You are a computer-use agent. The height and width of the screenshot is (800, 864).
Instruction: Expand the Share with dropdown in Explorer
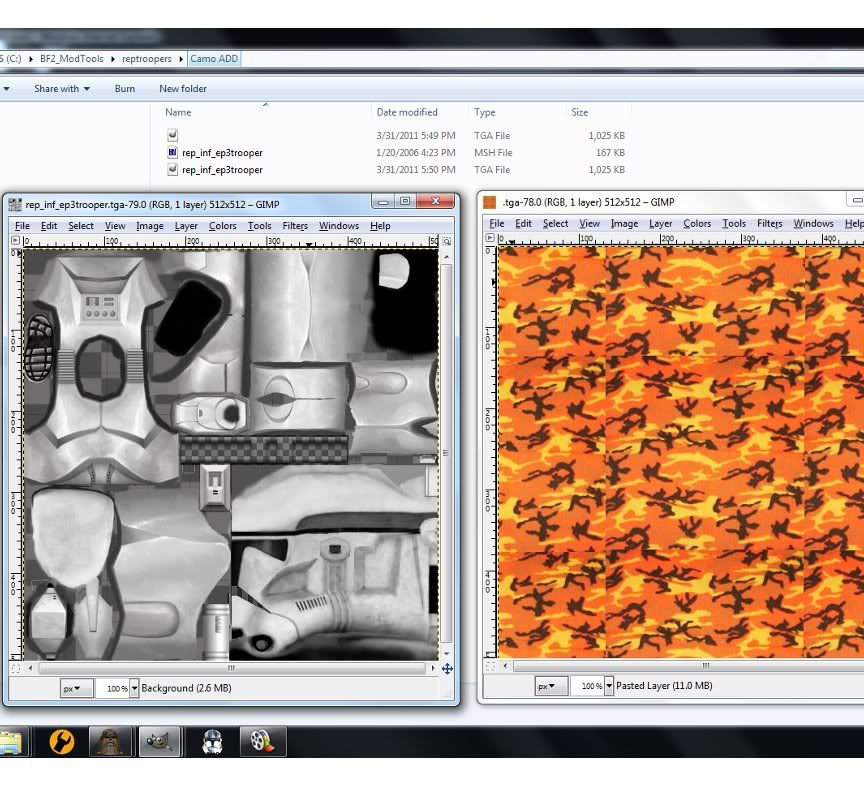[62, 88]
